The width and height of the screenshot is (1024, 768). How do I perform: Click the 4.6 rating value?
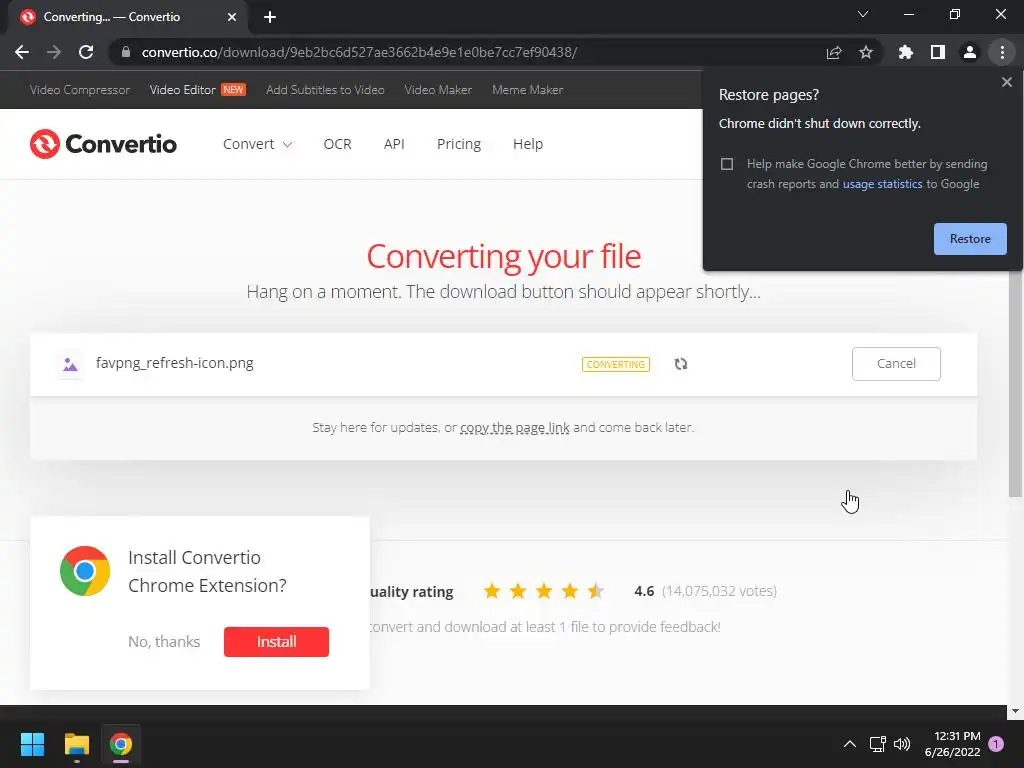coord(644,591)
